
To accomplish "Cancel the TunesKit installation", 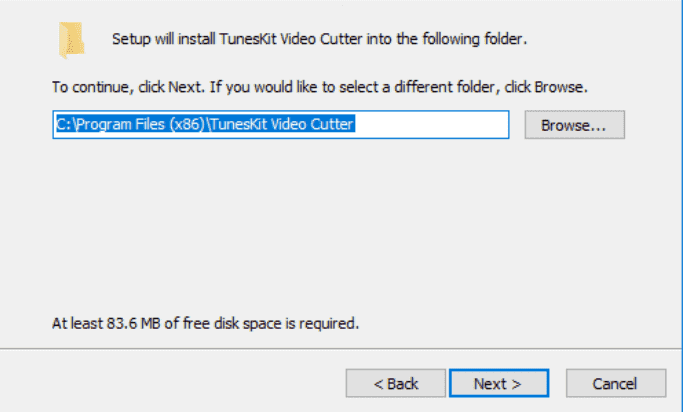I will pos(616,384).
